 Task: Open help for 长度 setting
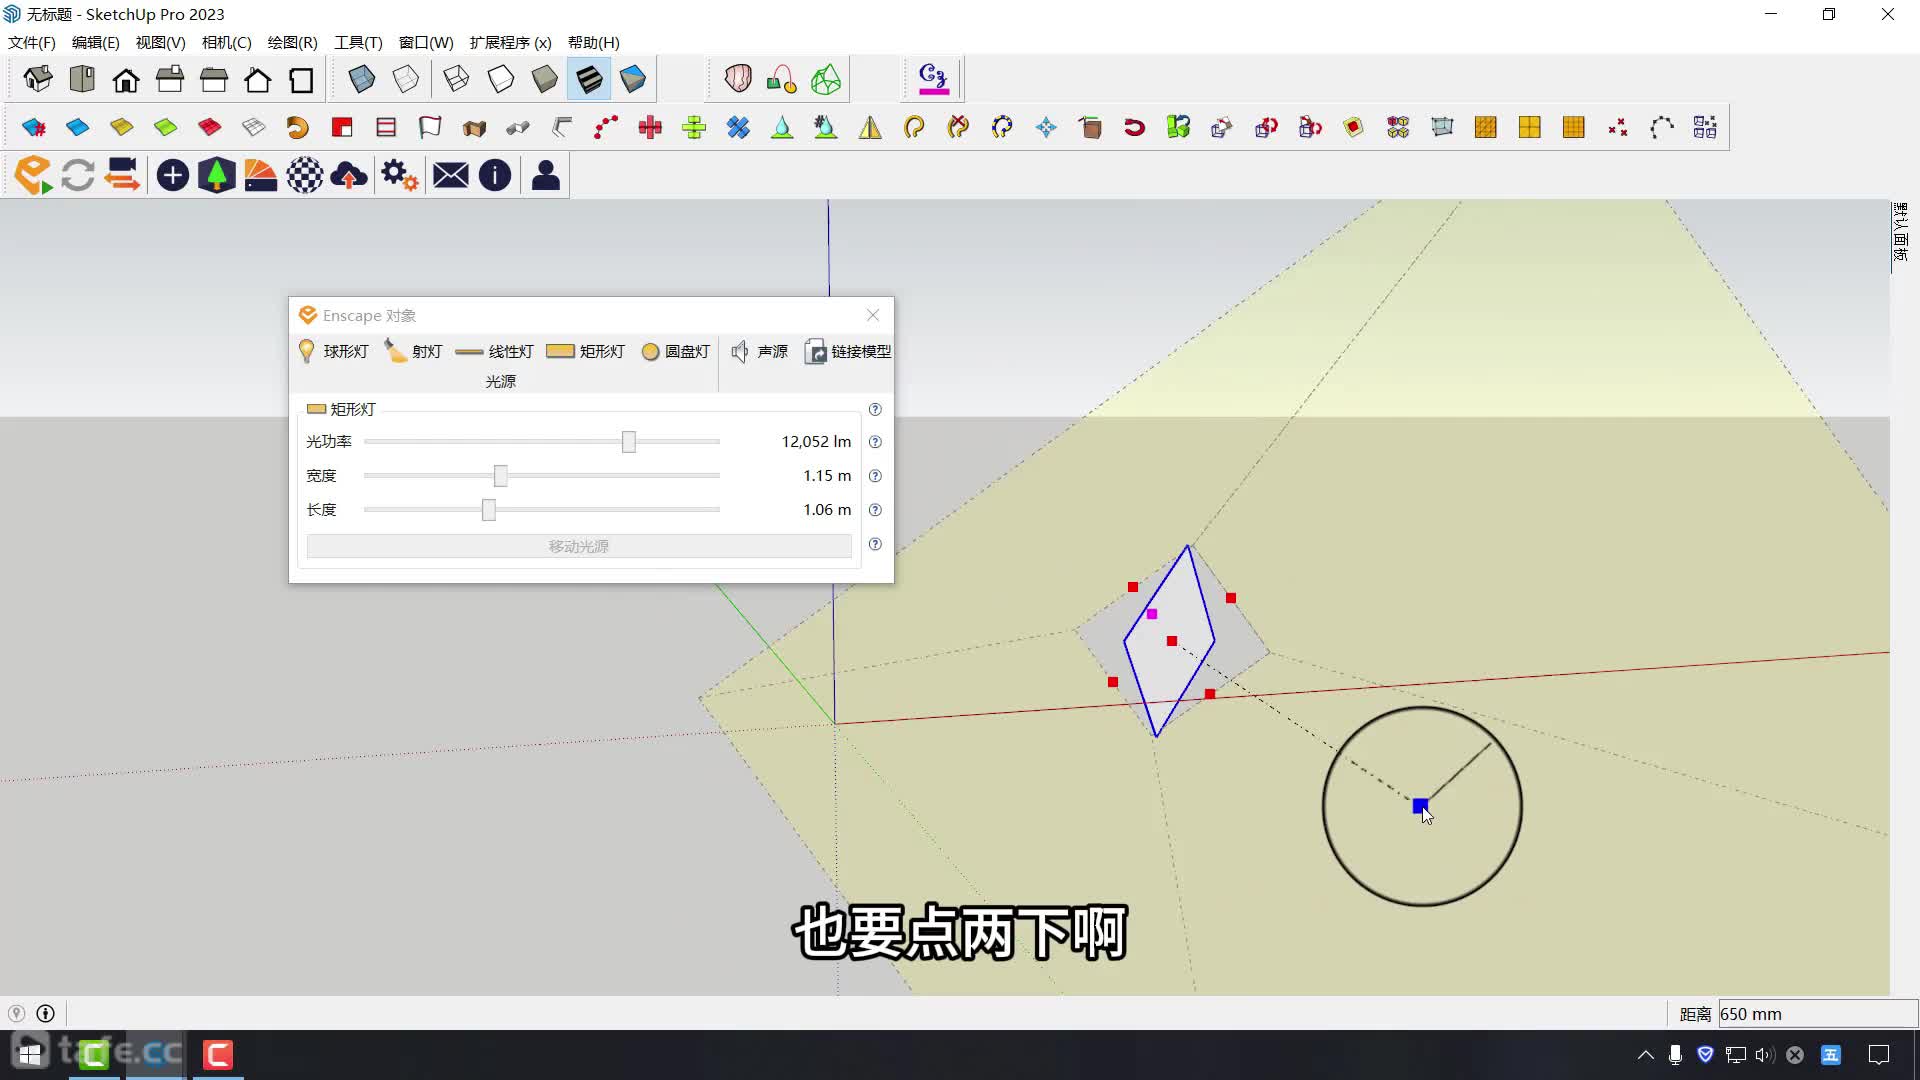875,510
